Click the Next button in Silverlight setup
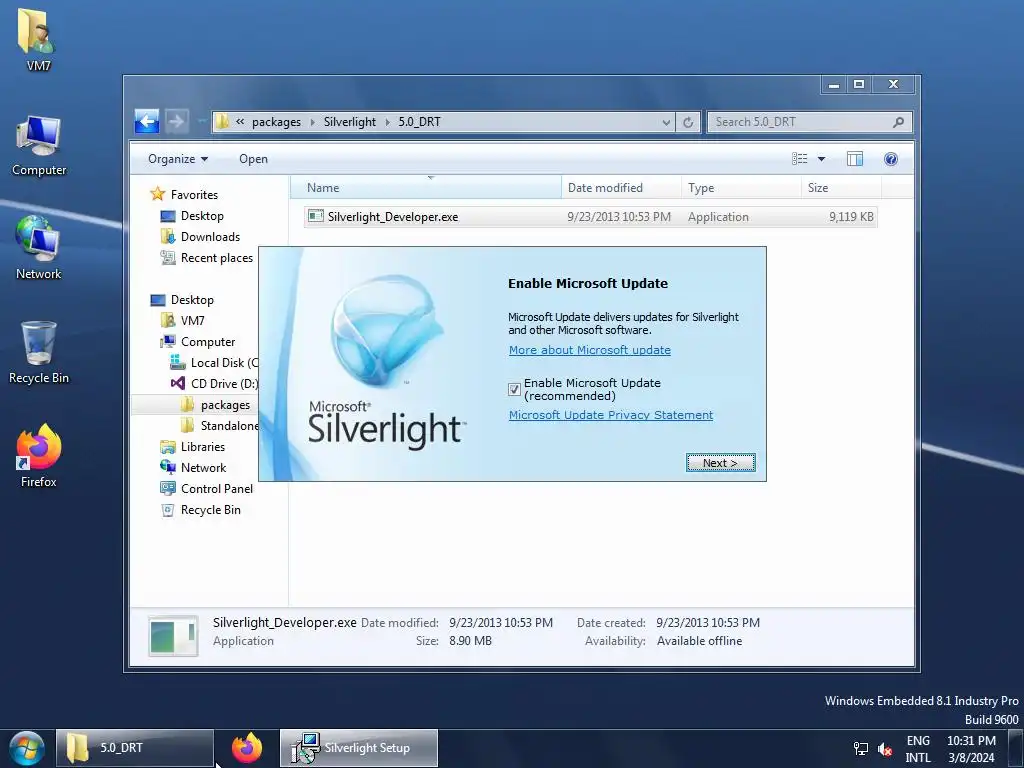 720,462
